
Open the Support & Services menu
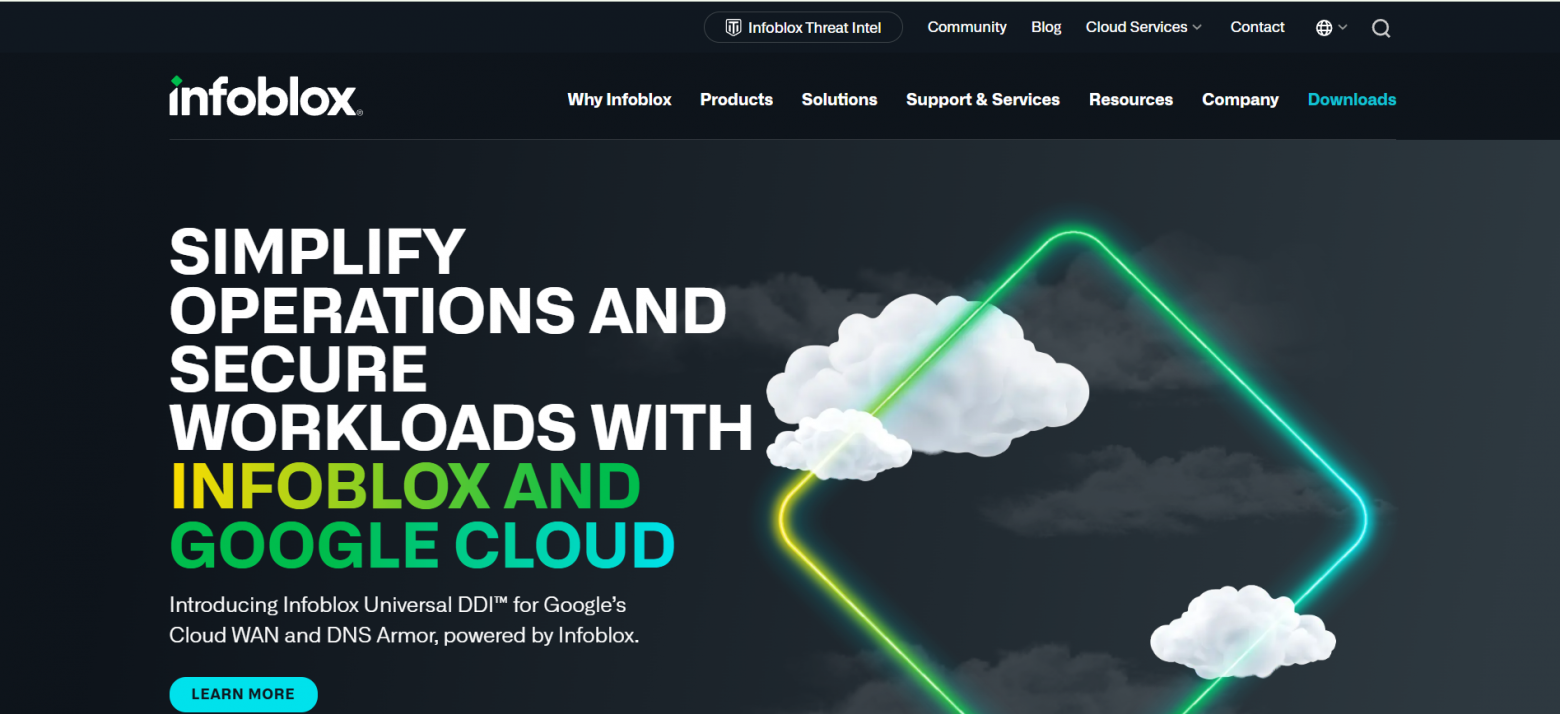pos(983,99)
